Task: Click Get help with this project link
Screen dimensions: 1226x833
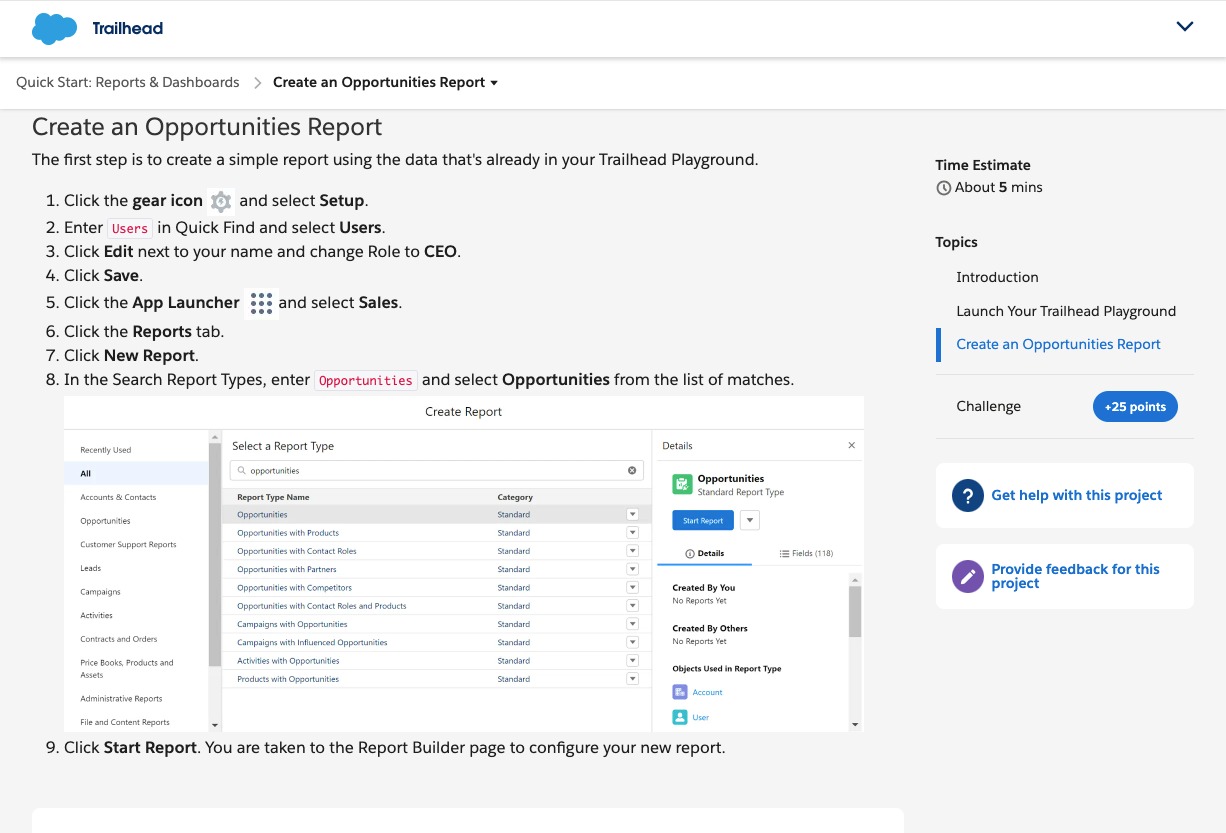Action: coord(1076,495)
